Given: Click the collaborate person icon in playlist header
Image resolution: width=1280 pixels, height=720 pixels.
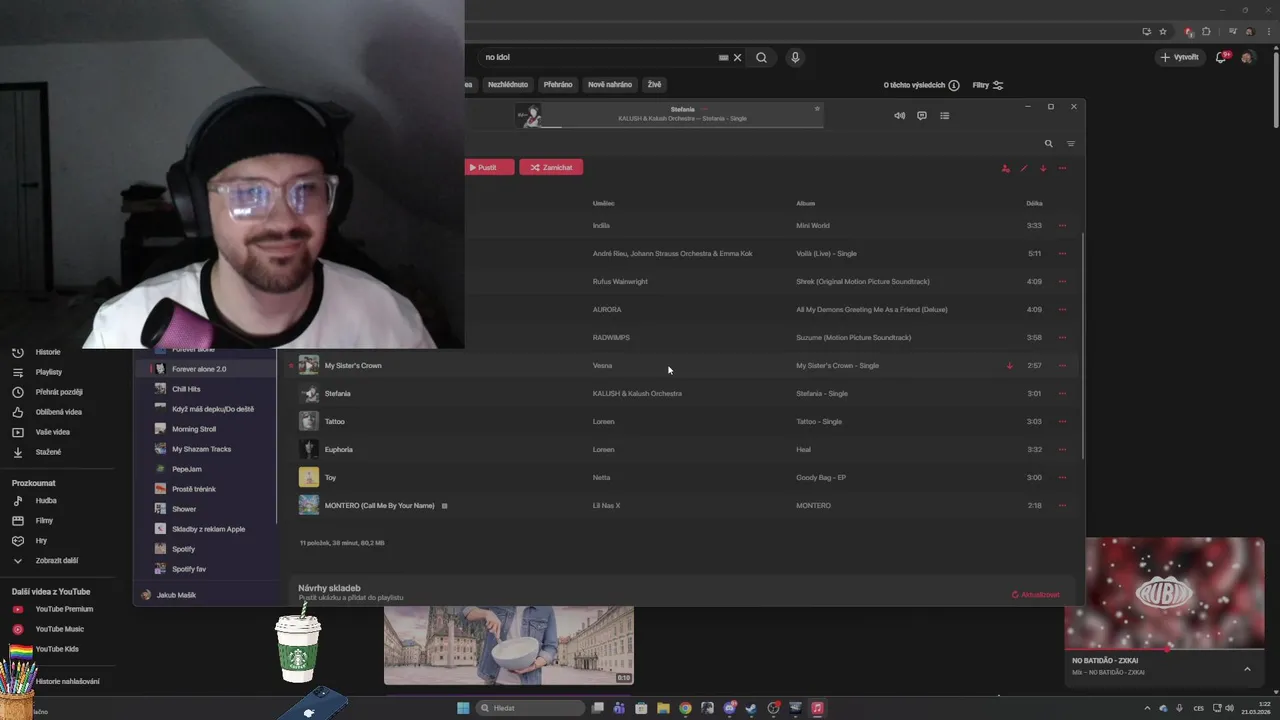Looking at the screenshot, I should coord(1005,168).
